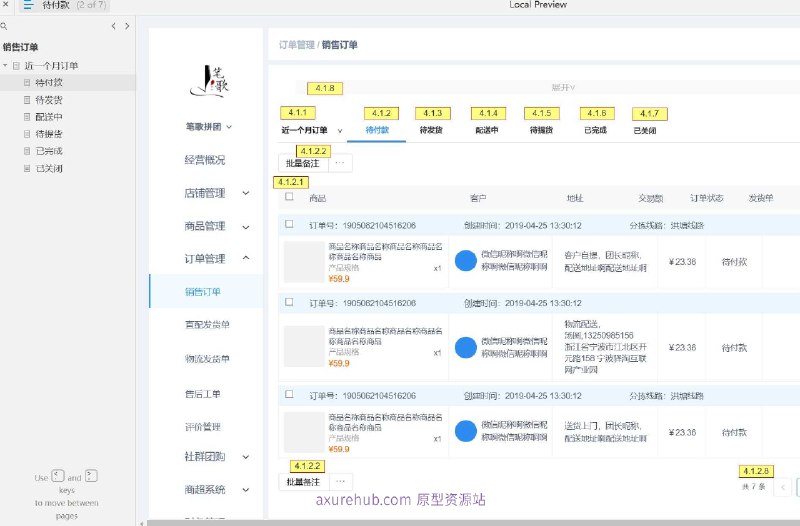Select 售后工单 in navigation
This screenshot has height=526, width=800.
203,394
